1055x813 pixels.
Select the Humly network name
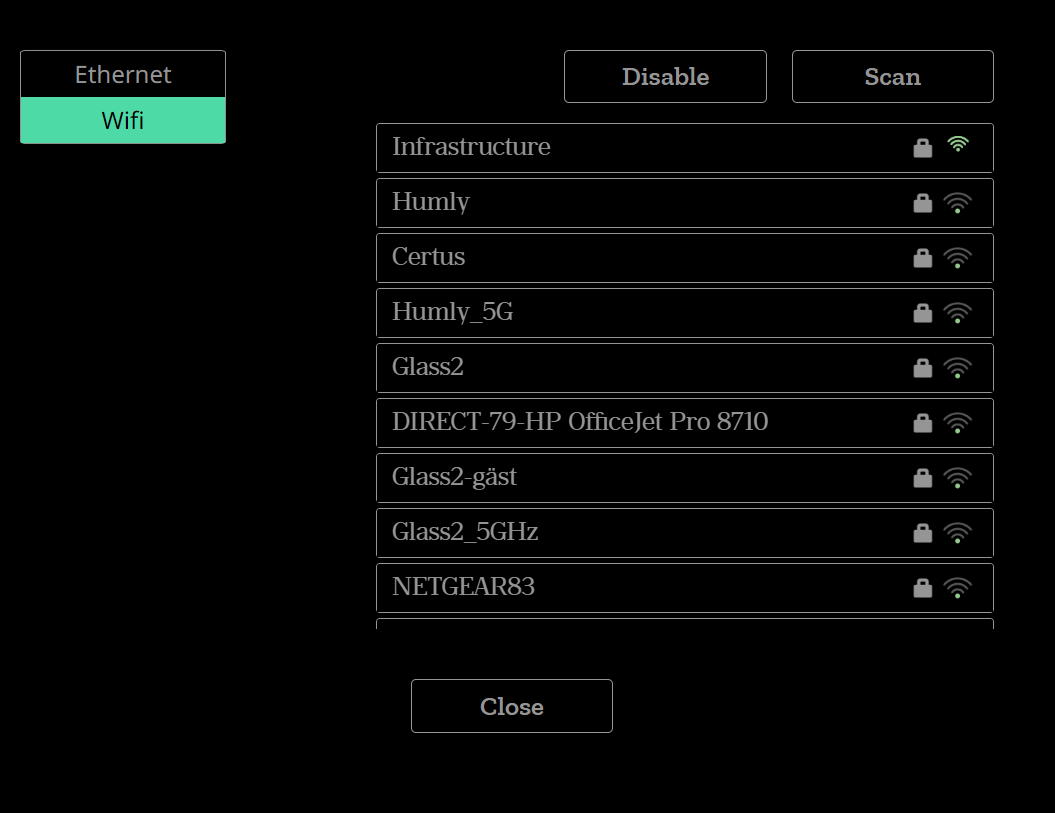431,202
